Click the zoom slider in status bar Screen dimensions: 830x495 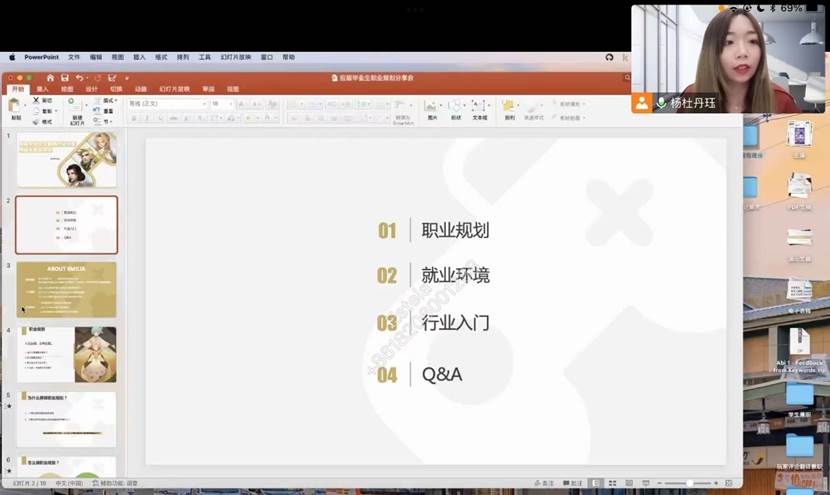coord(688,483)
